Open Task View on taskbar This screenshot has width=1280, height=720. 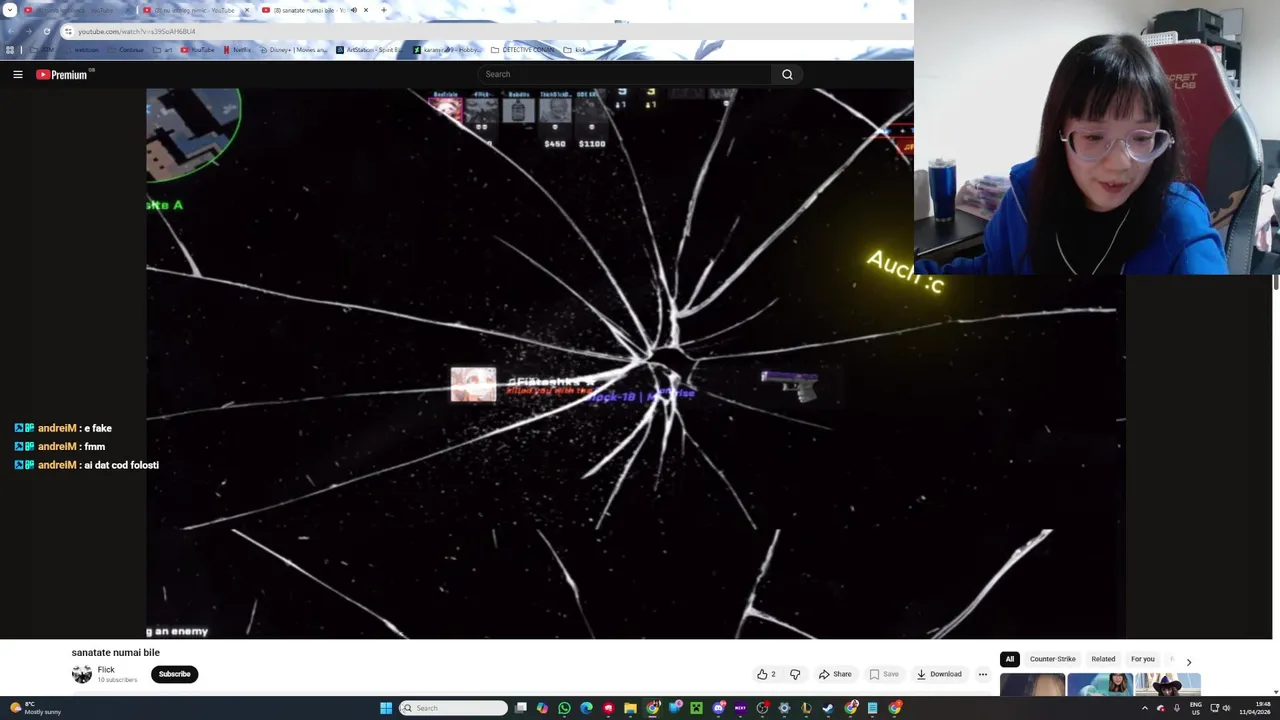[x=520, y=708]
